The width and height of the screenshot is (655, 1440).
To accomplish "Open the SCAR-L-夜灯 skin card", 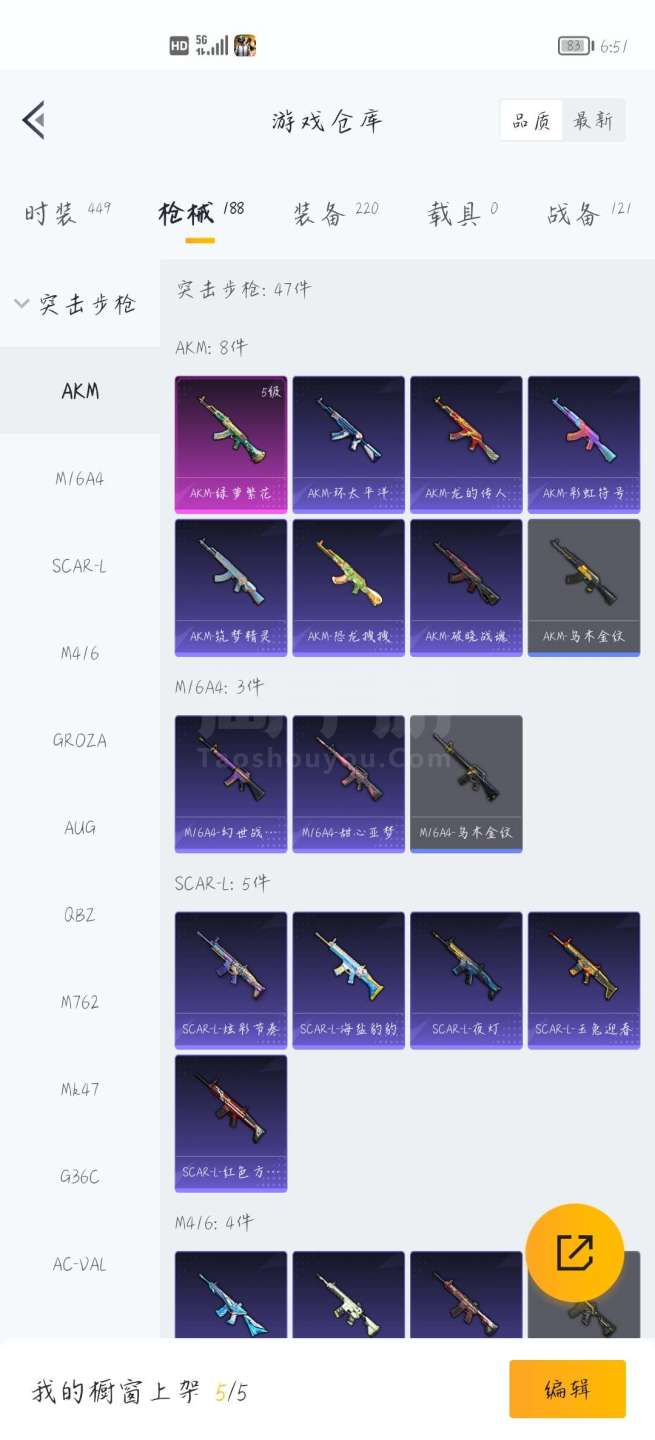I will 466,980.
